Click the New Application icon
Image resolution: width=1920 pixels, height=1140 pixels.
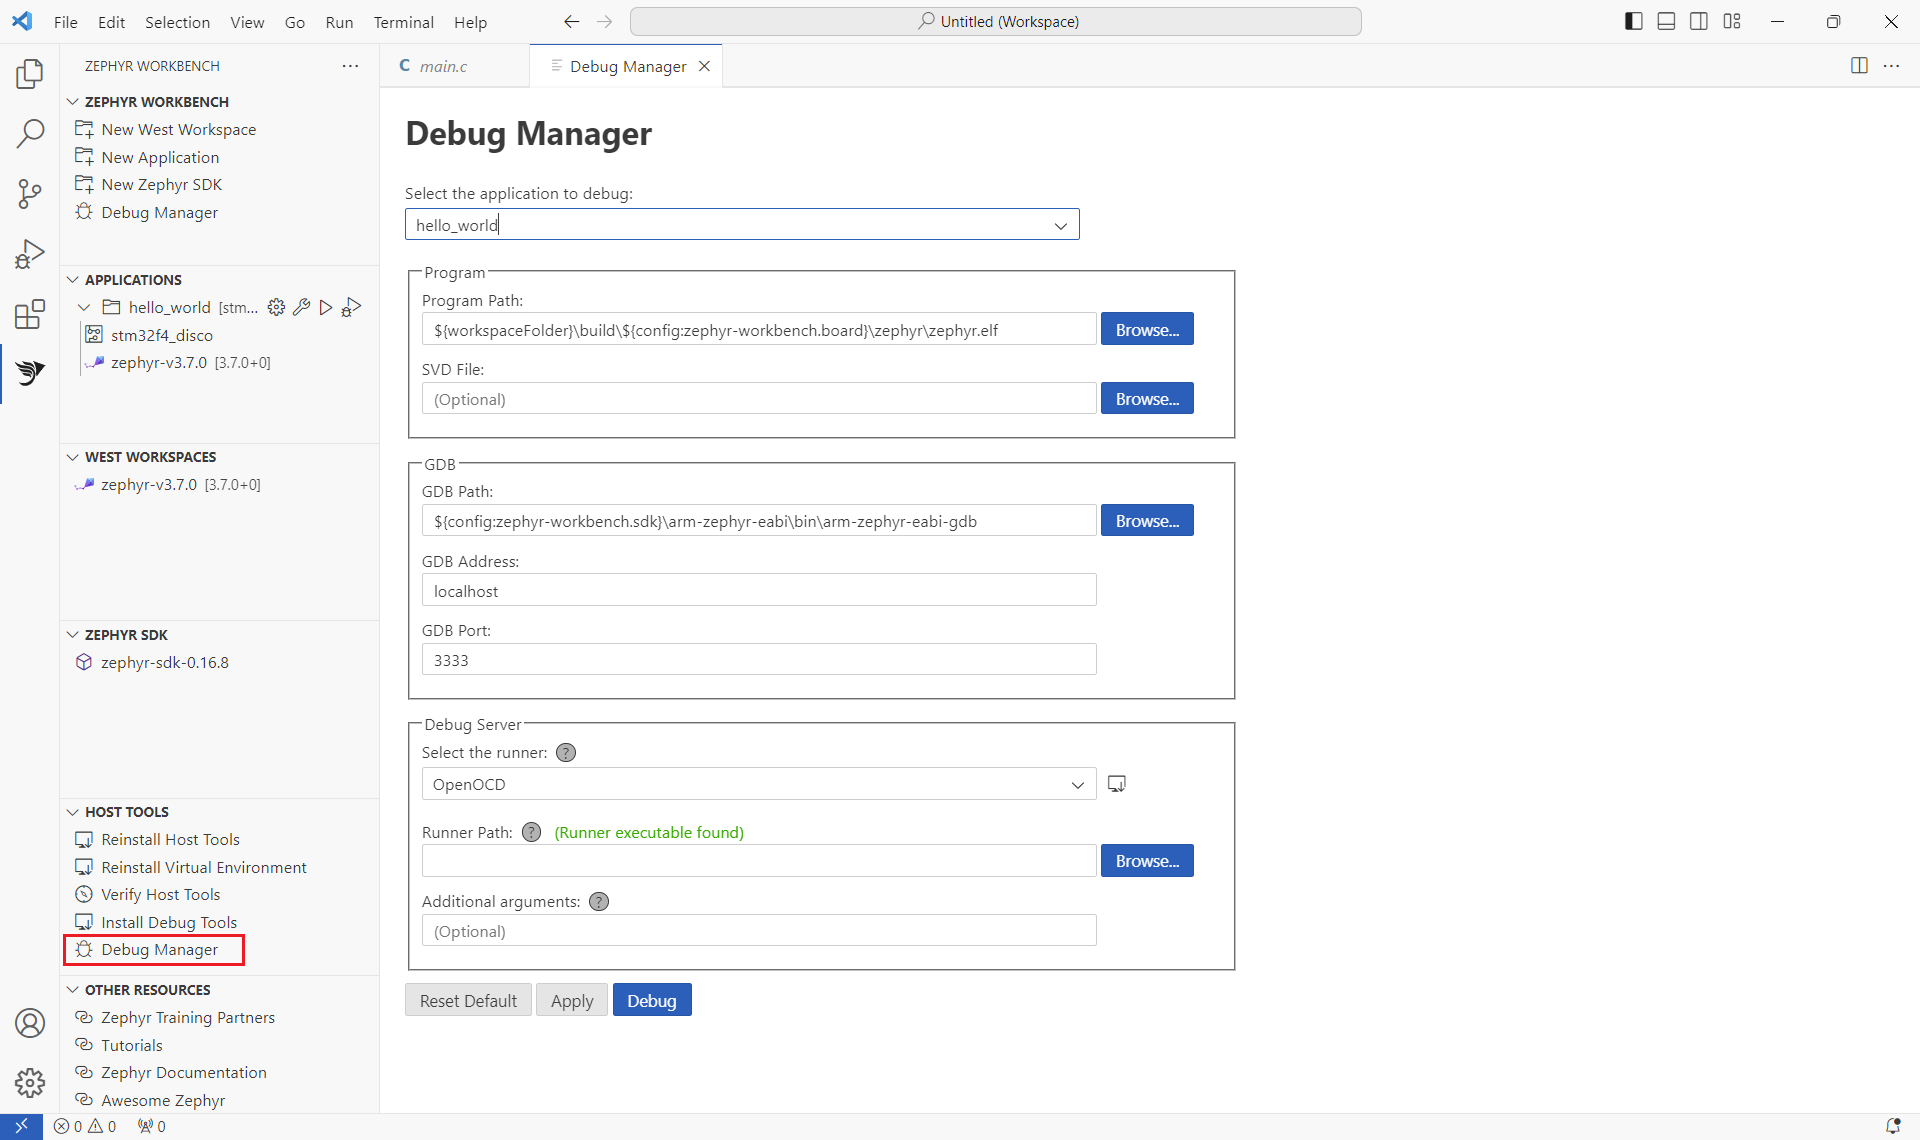point(85,156)
